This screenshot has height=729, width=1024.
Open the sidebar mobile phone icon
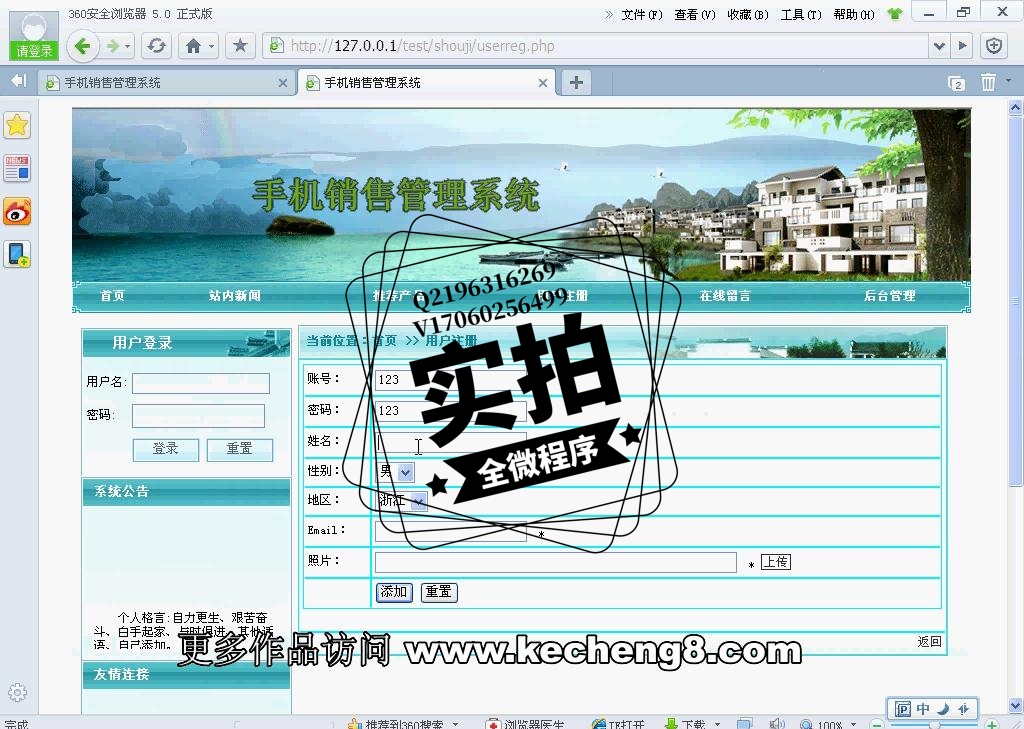click(x=17, y=254)
